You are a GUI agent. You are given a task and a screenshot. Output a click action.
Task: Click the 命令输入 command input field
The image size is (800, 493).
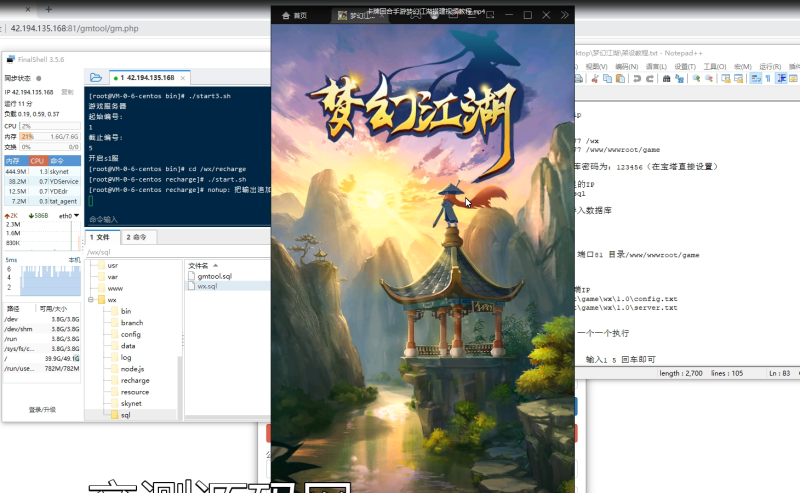click(x=178, y=219)
